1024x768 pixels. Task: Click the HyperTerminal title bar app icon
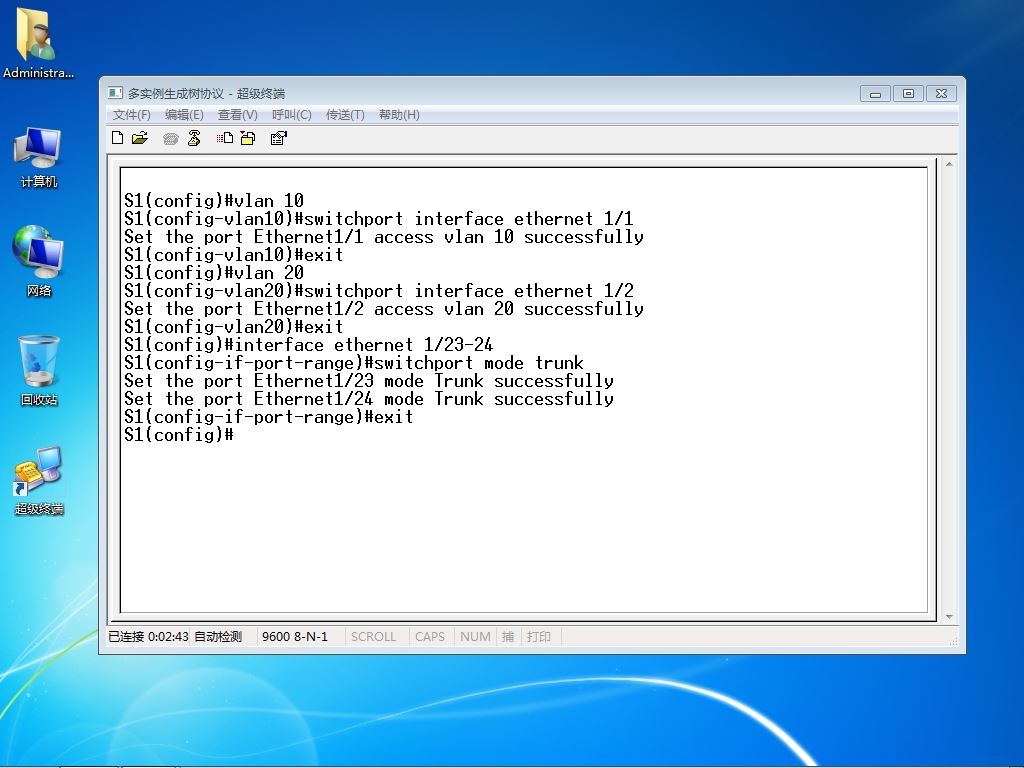tap(115, 93)
